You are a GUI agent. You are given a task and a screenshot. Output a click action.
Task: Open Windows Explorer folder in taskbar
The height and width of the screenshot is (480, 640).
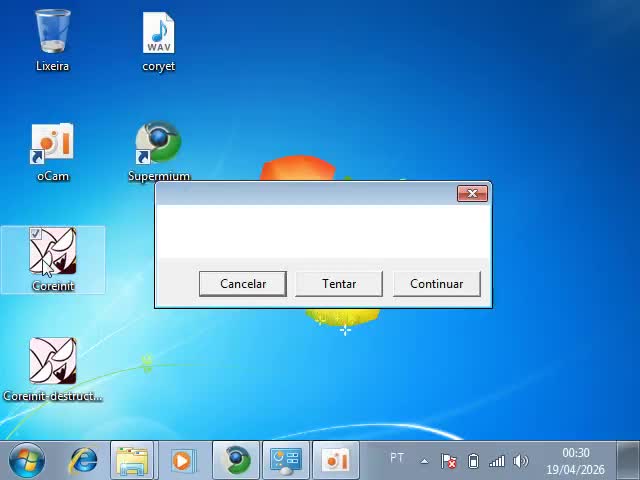pyautogui.click(x=132, y=460)
